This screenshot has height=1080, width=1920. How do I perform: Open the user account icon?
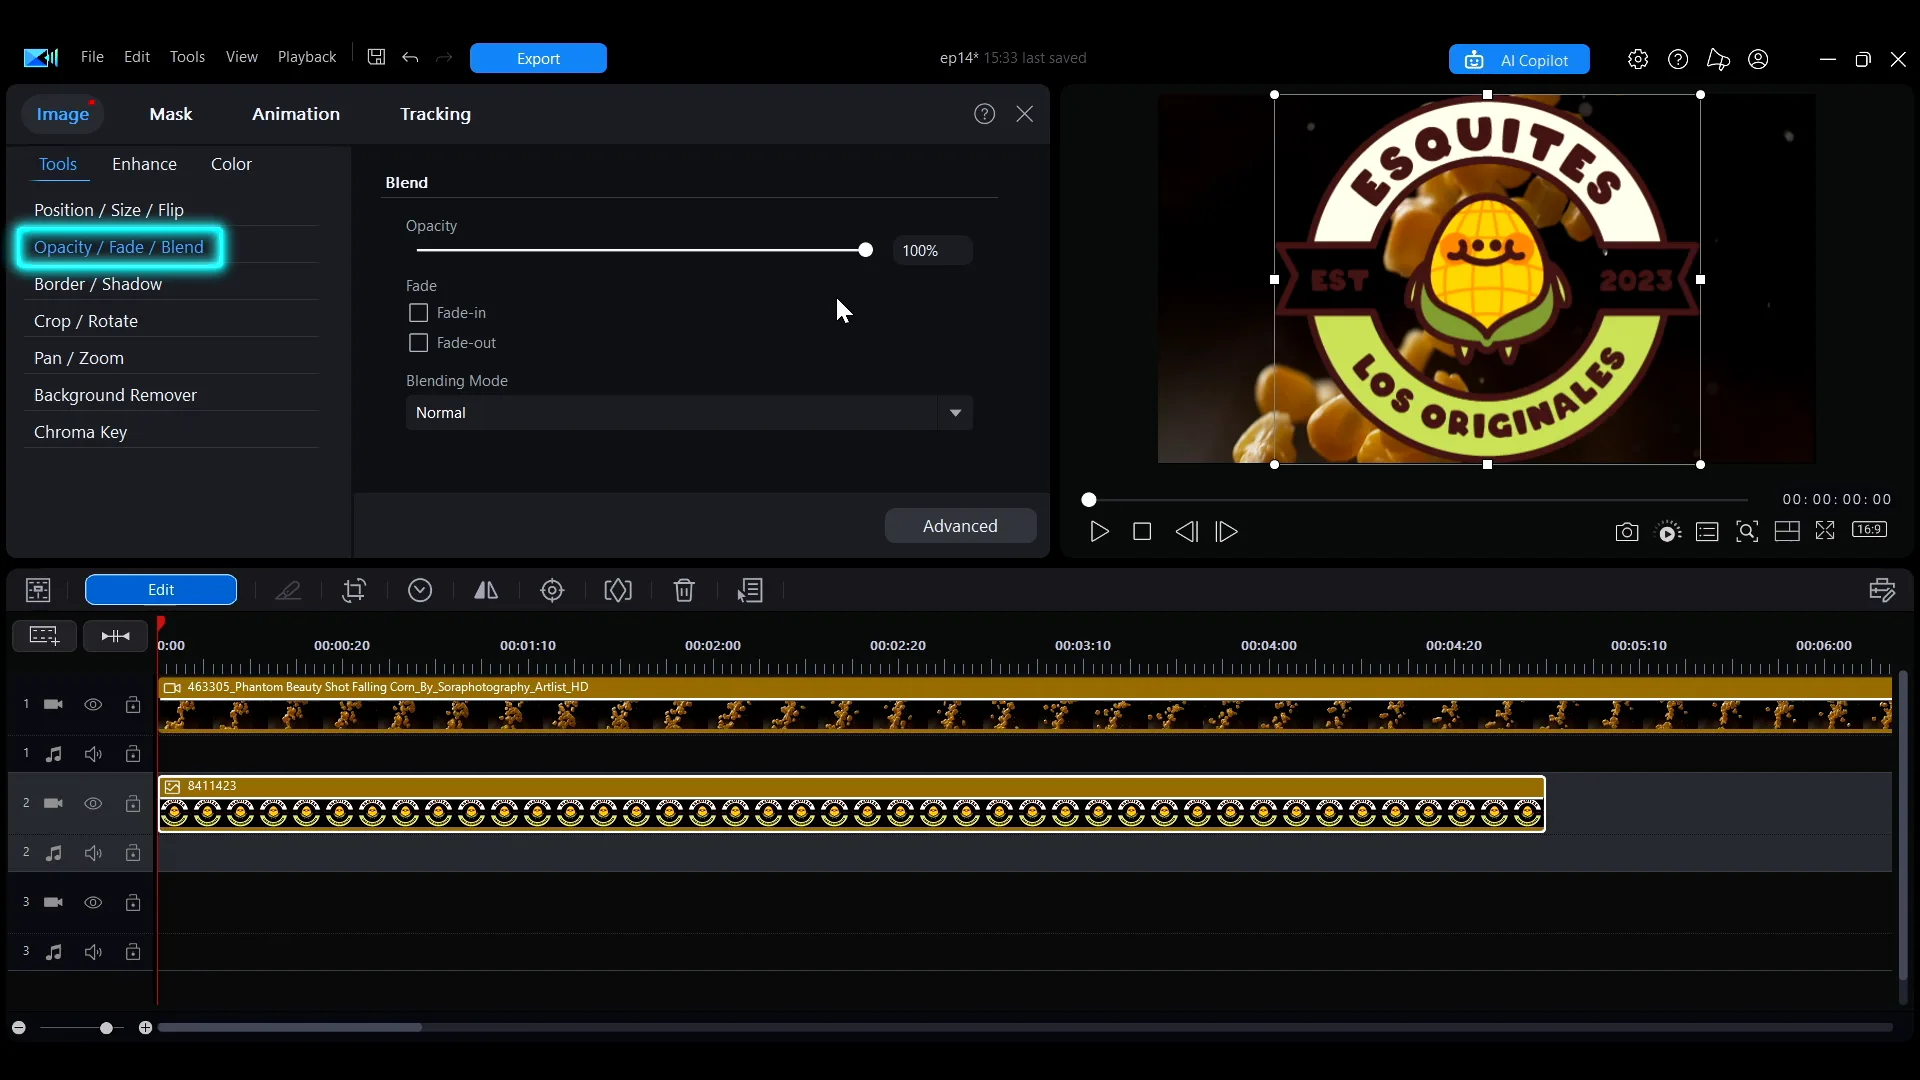1758,59
